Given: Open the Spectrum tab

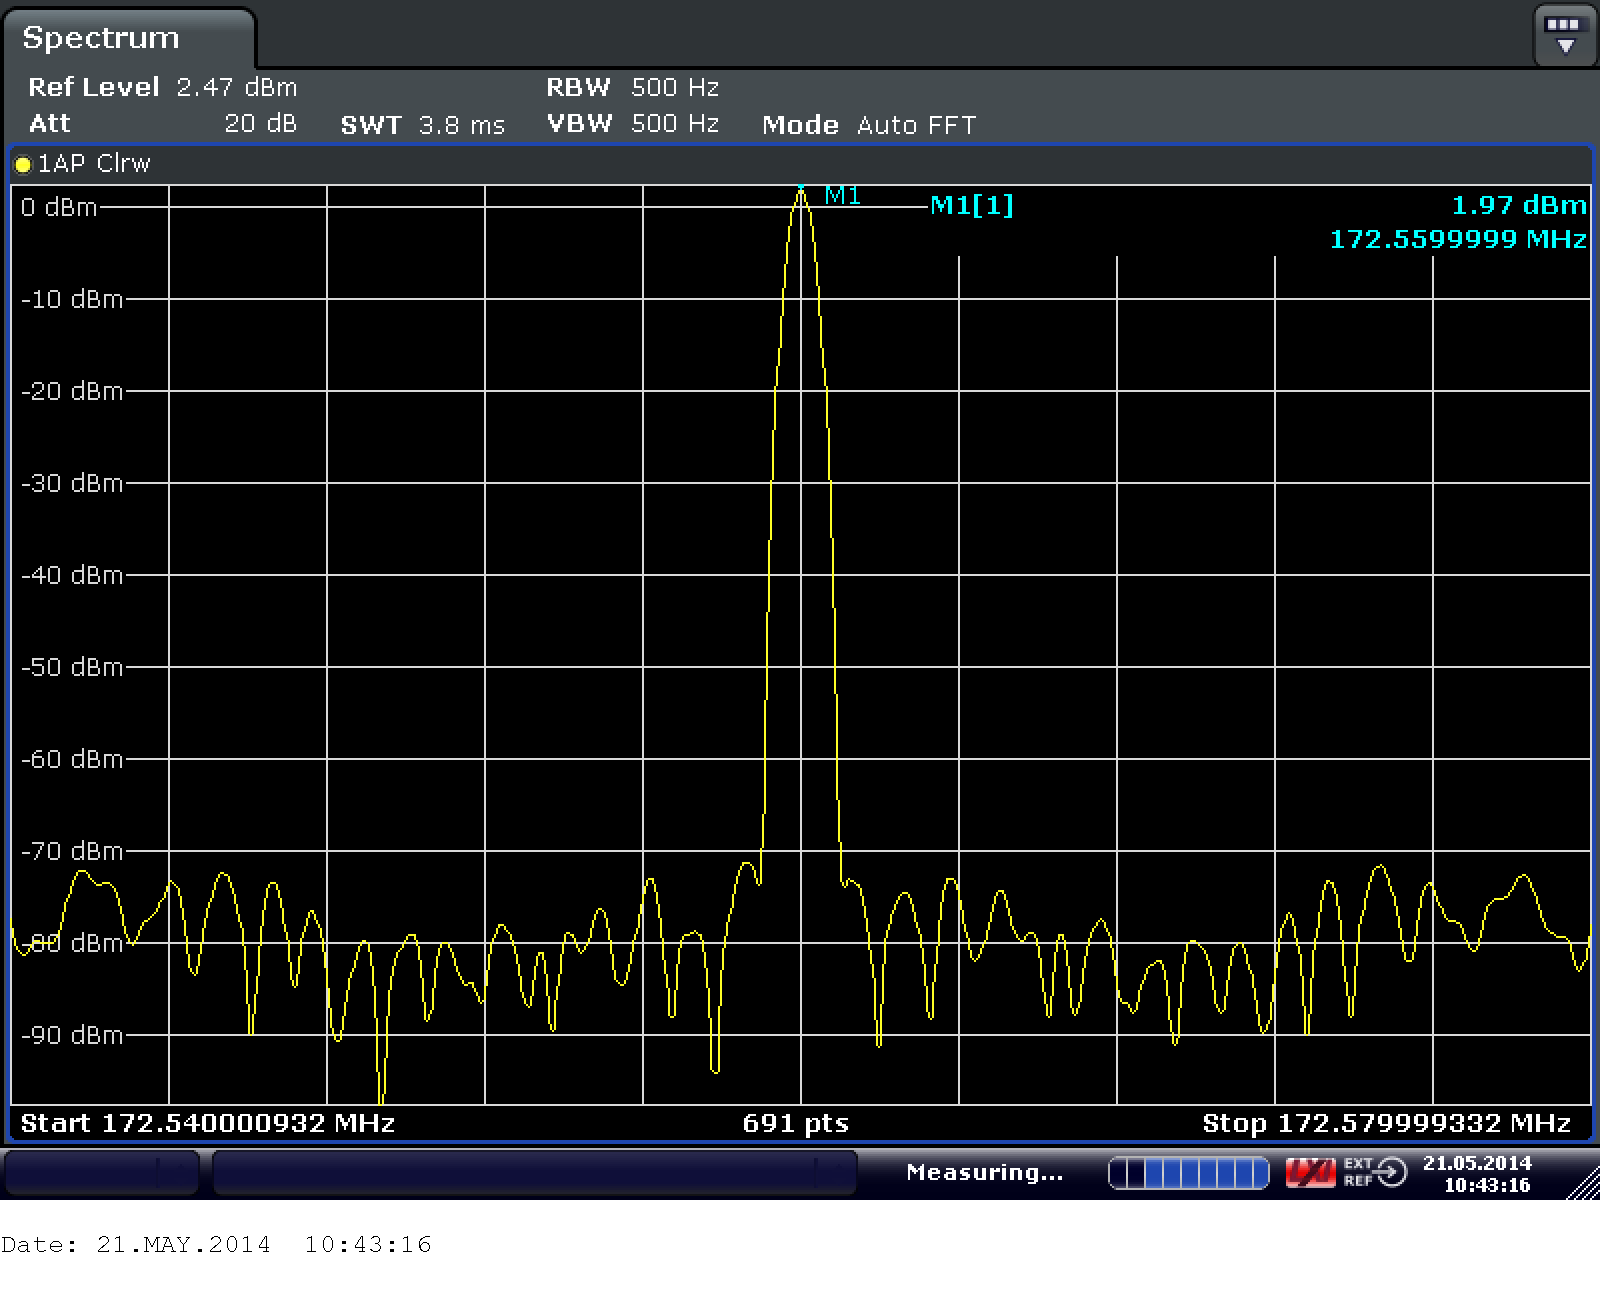Looking at the screenshot, I should pyautogui.click(x=128, y=38).
